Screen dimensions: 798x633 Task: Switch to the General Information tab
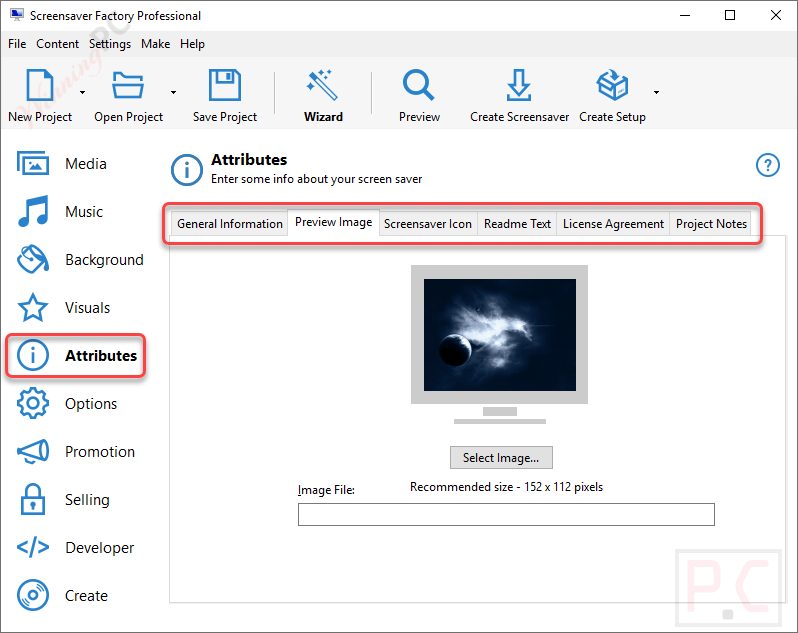point(230,224)
